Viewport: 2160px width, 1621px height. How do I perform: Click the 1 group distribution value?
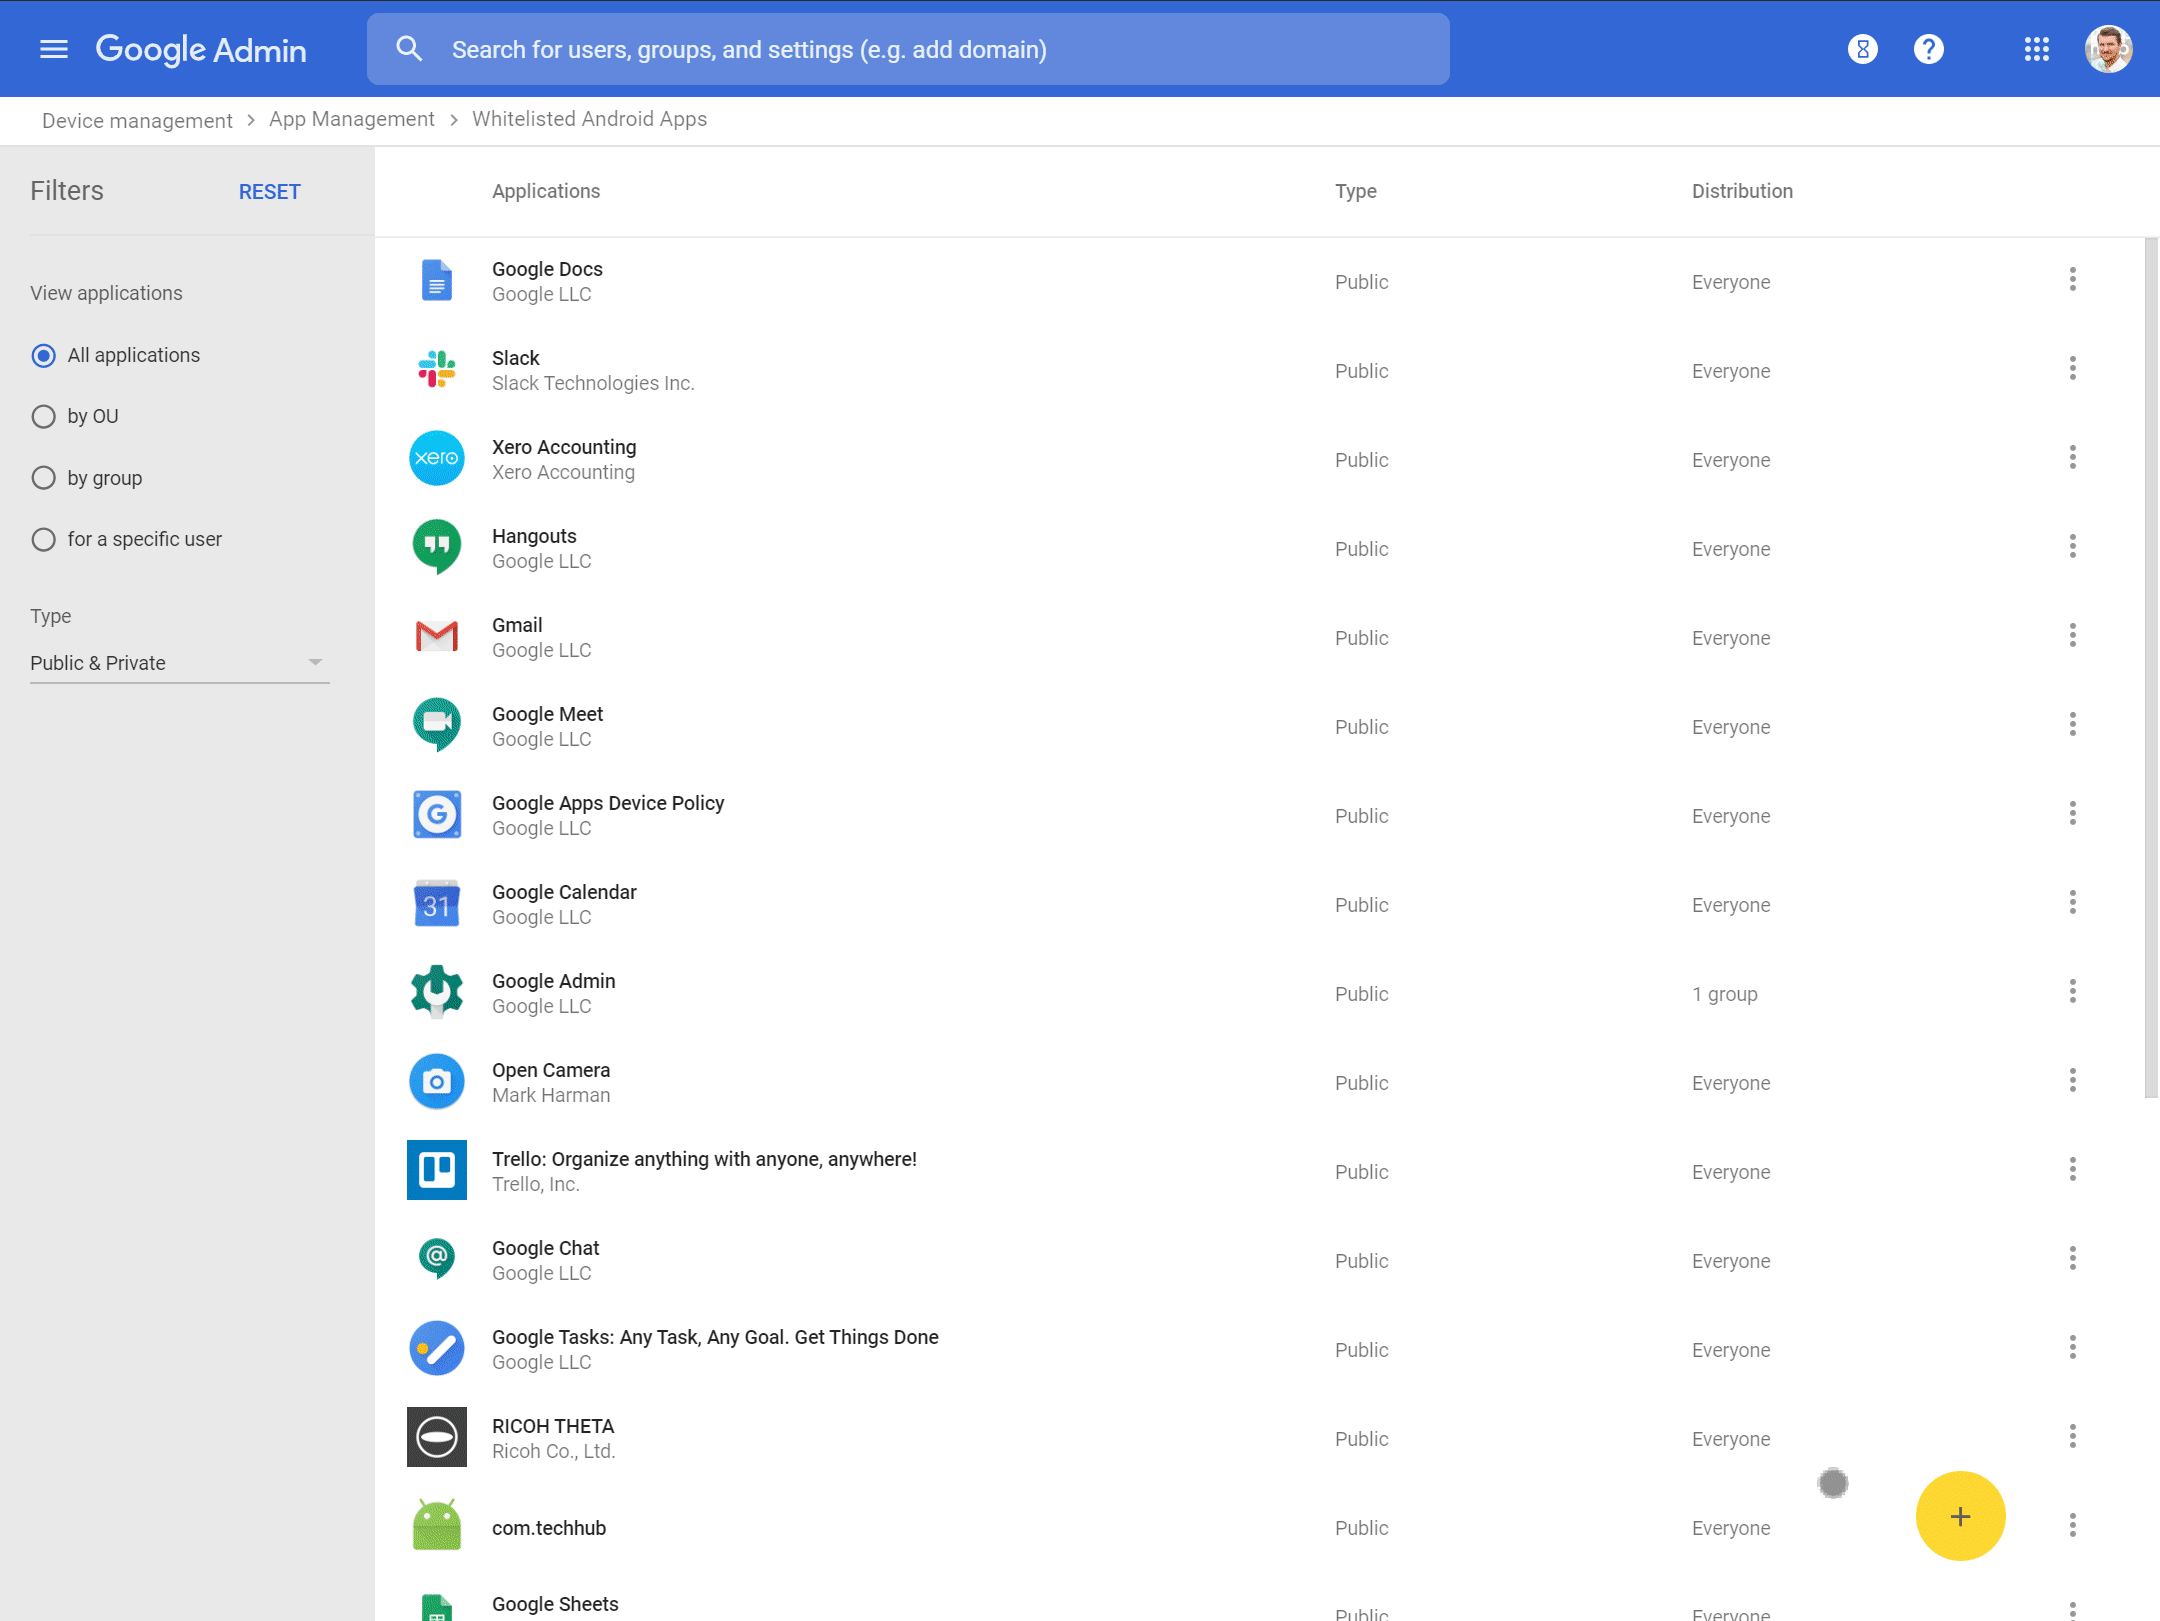click(x=1725, y=994)
